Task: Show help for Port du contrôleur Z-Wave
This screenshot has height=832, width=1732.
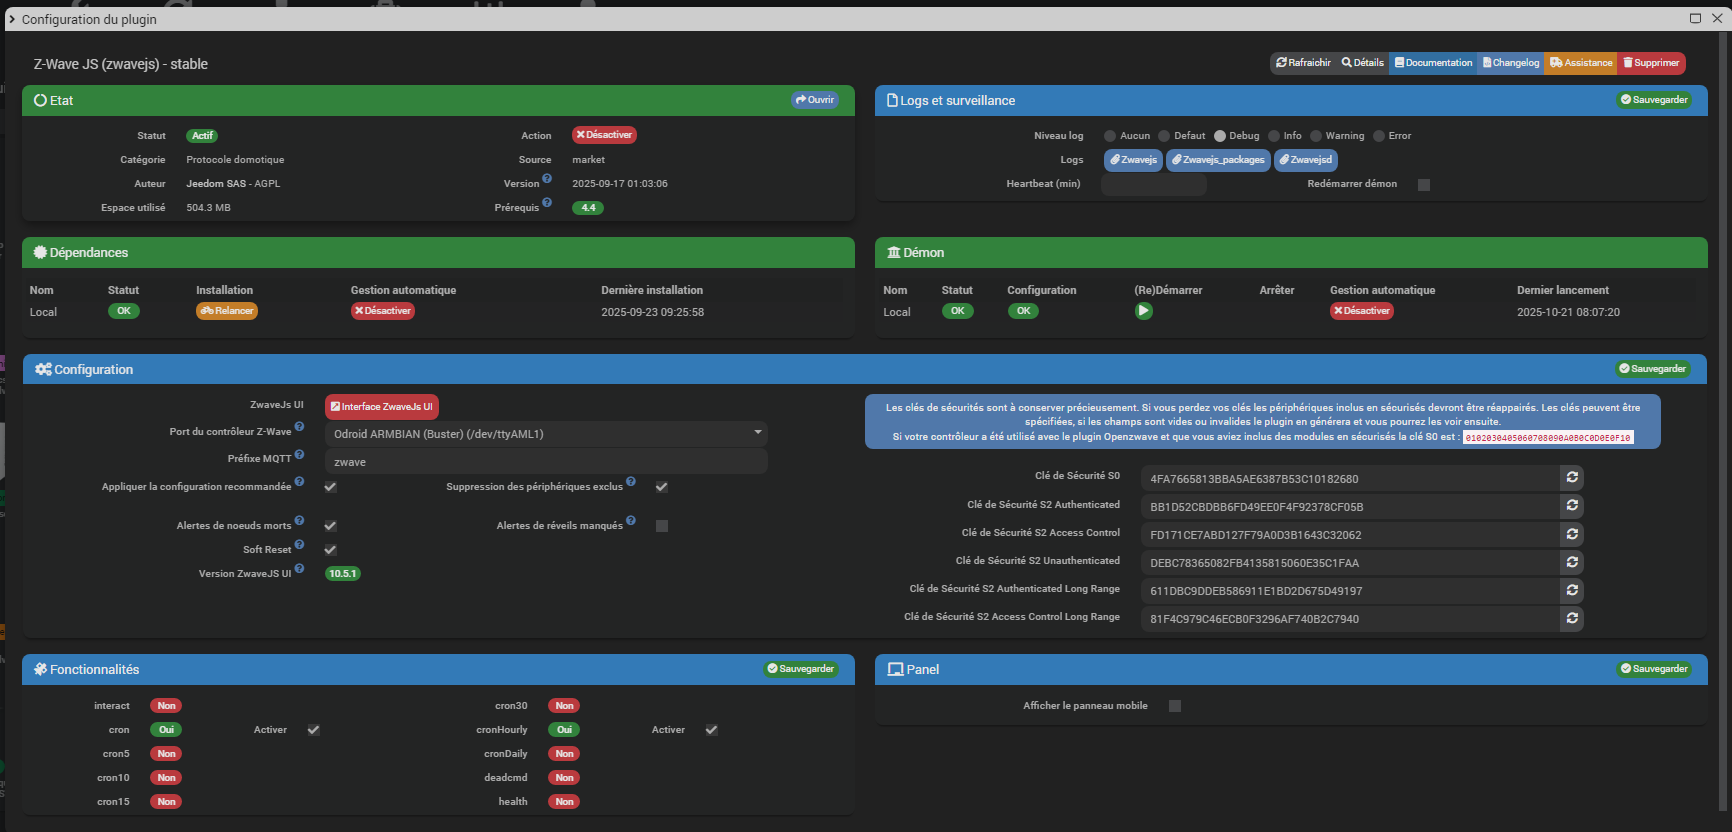Action: point(299,427)
